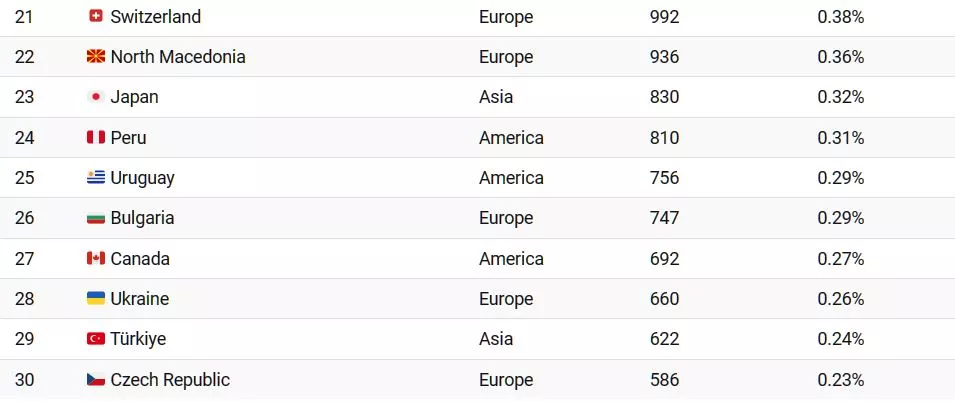Screen dimensions: 955x402
Task: Select Japan's value of 830
Action: tap(663, 97)
